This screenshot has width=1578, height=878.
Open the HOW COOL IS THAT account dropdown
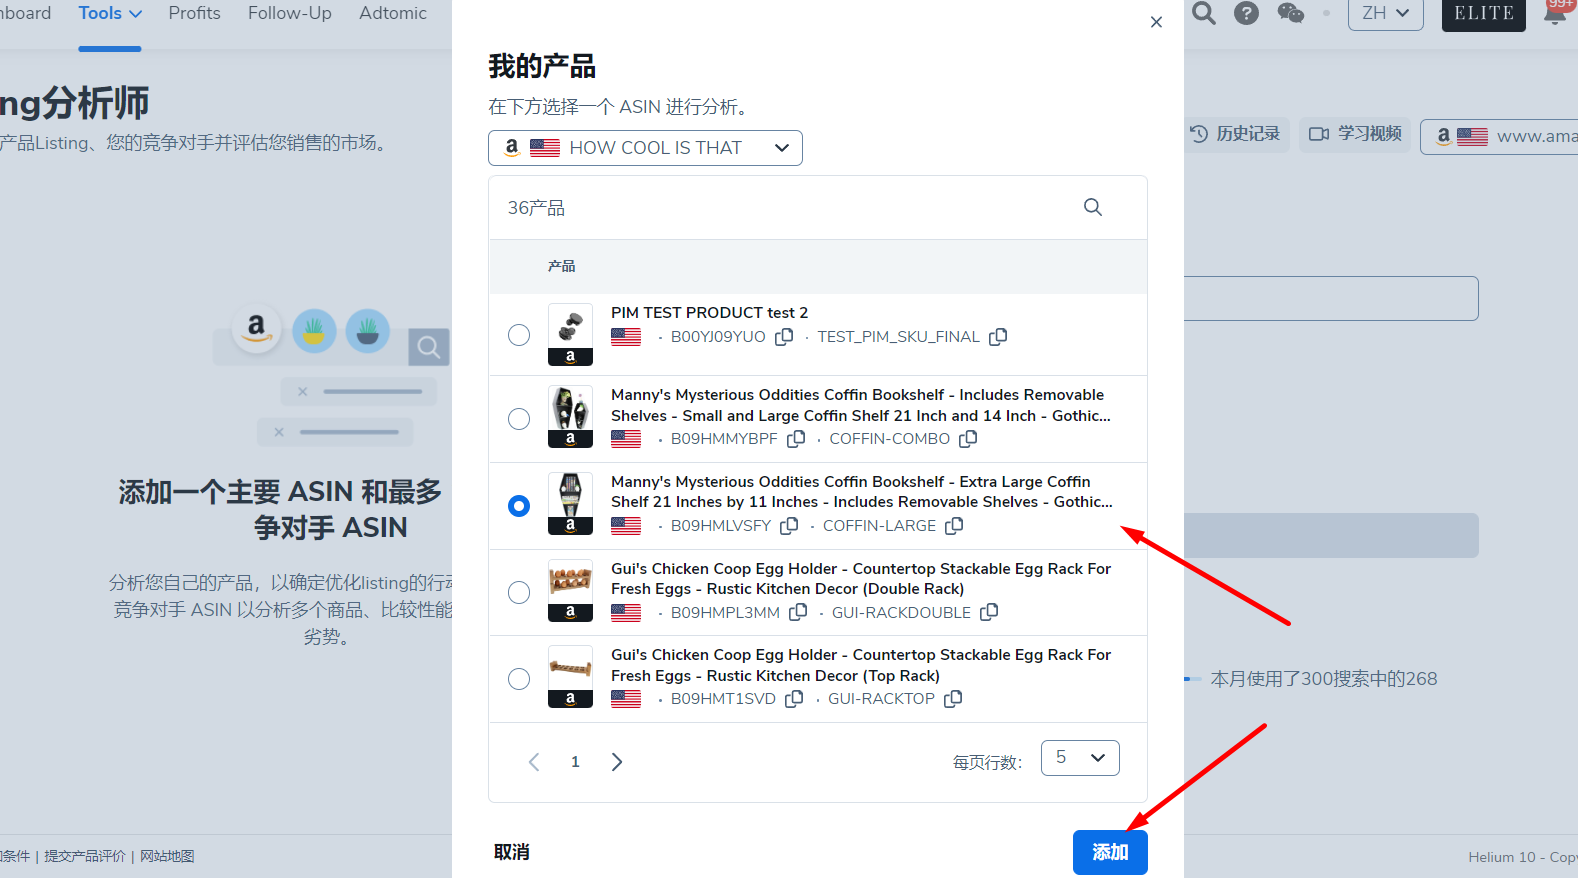point(645,148)
